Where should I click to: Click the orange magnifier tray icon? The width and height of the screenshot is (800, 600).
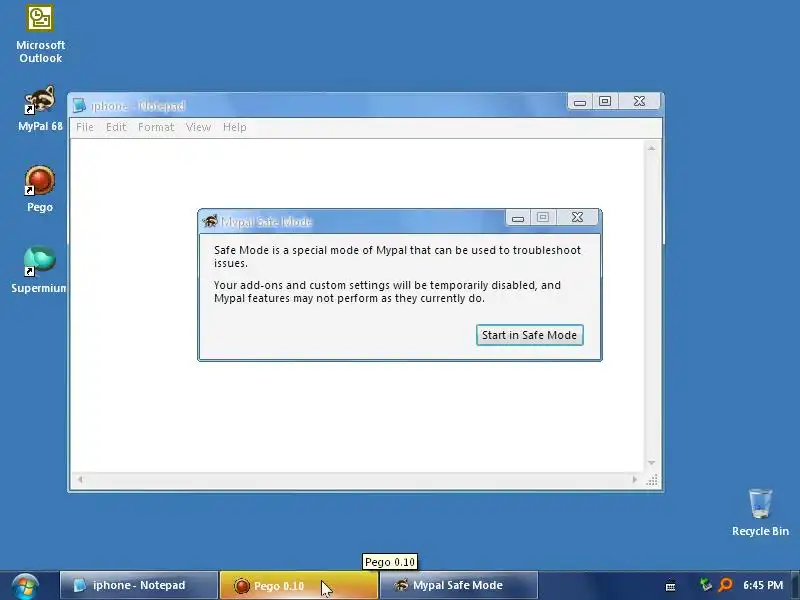click(x=725, y=585)
